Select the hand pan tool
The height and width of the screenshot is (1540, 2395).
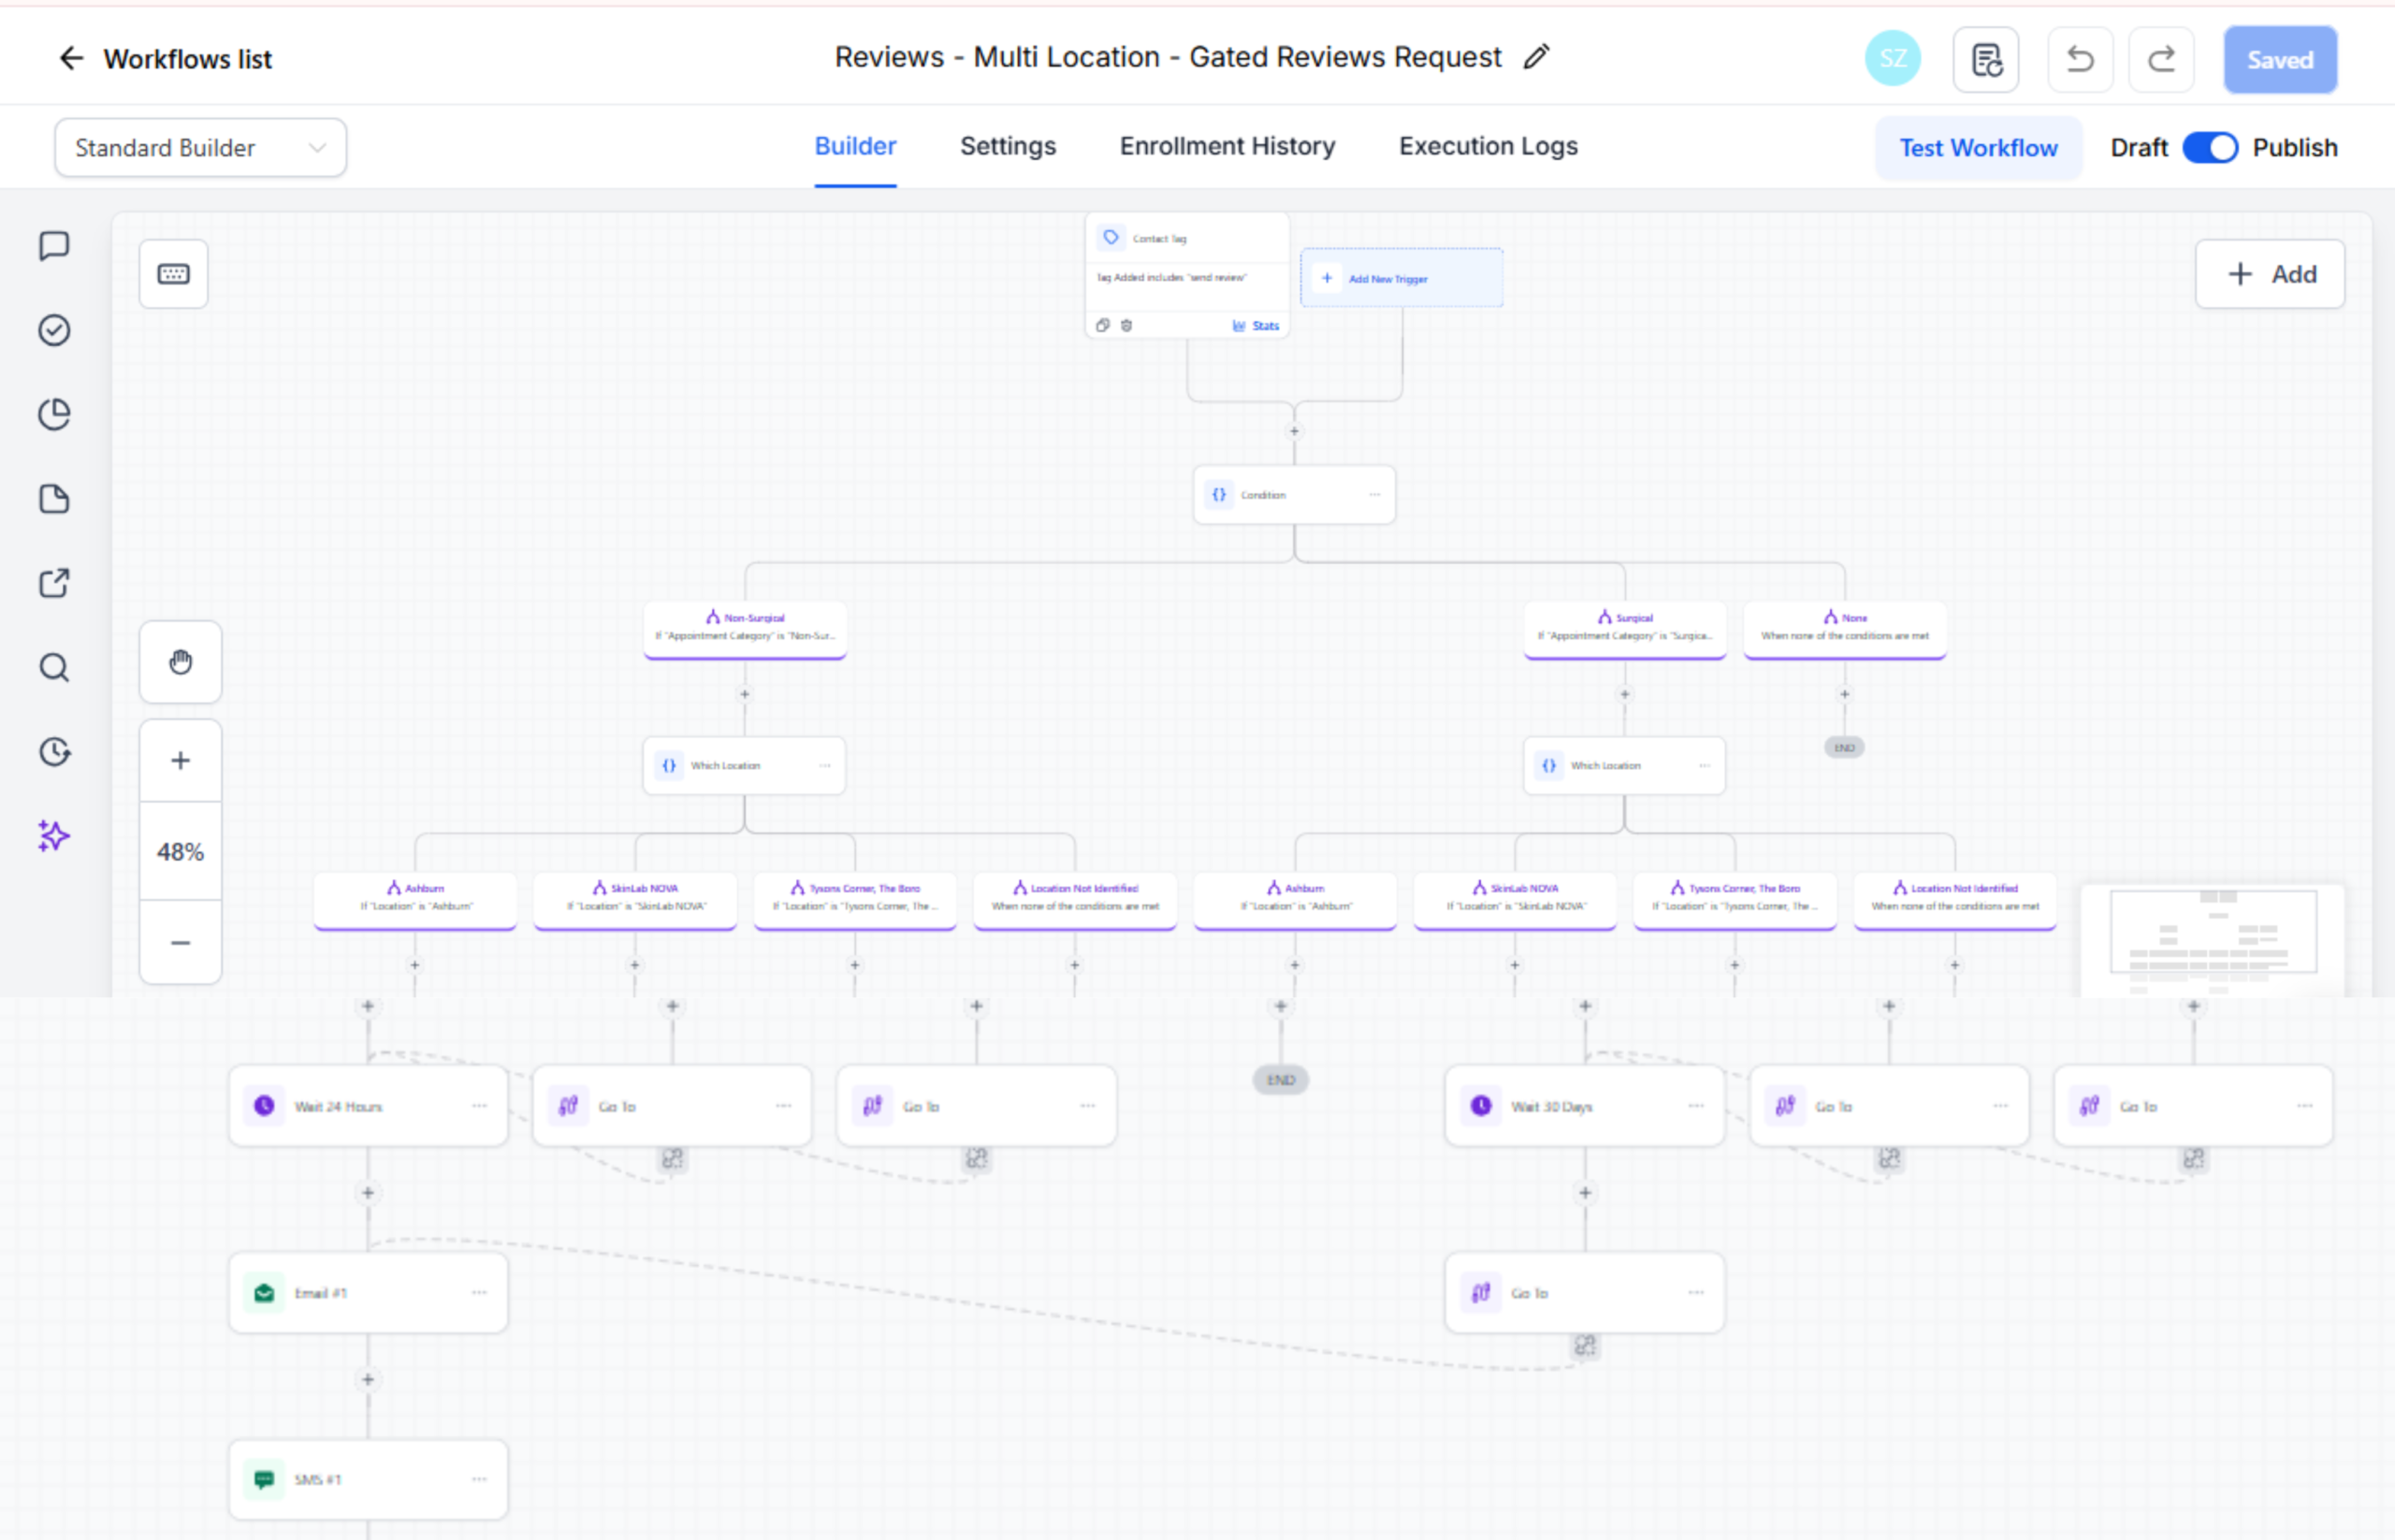180,662
